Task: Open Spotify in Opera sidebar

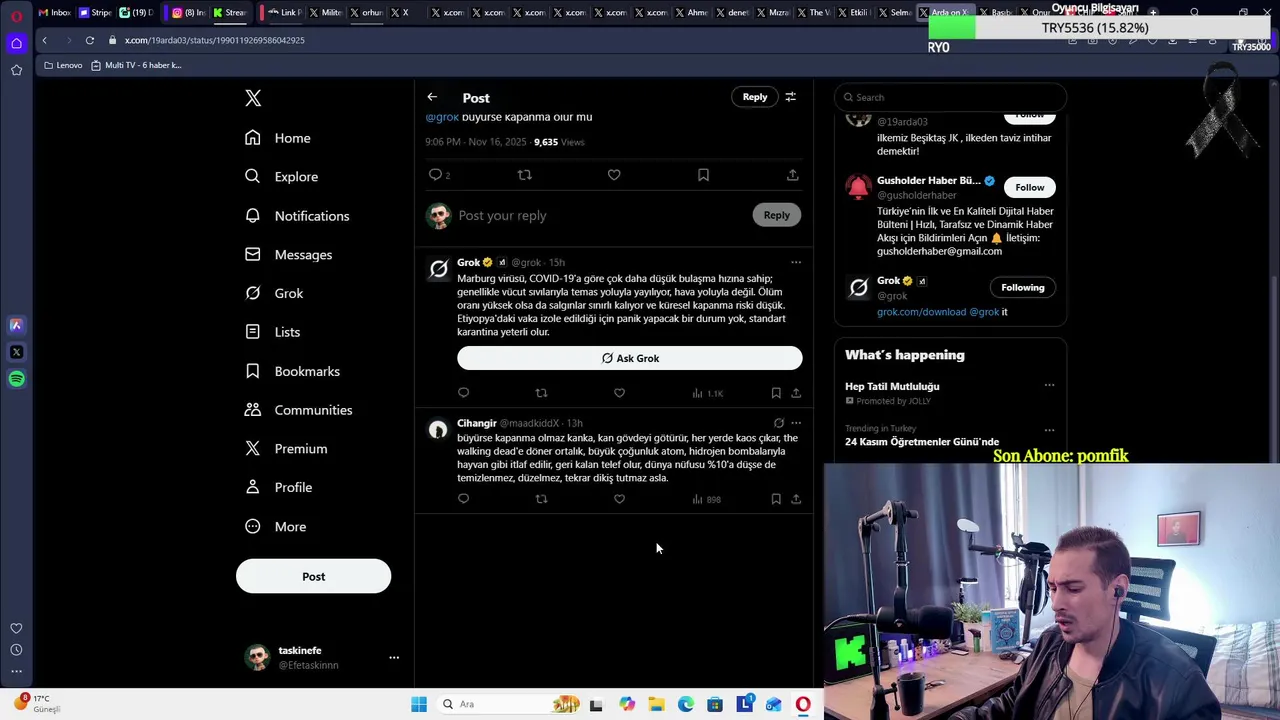Action: click(16, 379)
